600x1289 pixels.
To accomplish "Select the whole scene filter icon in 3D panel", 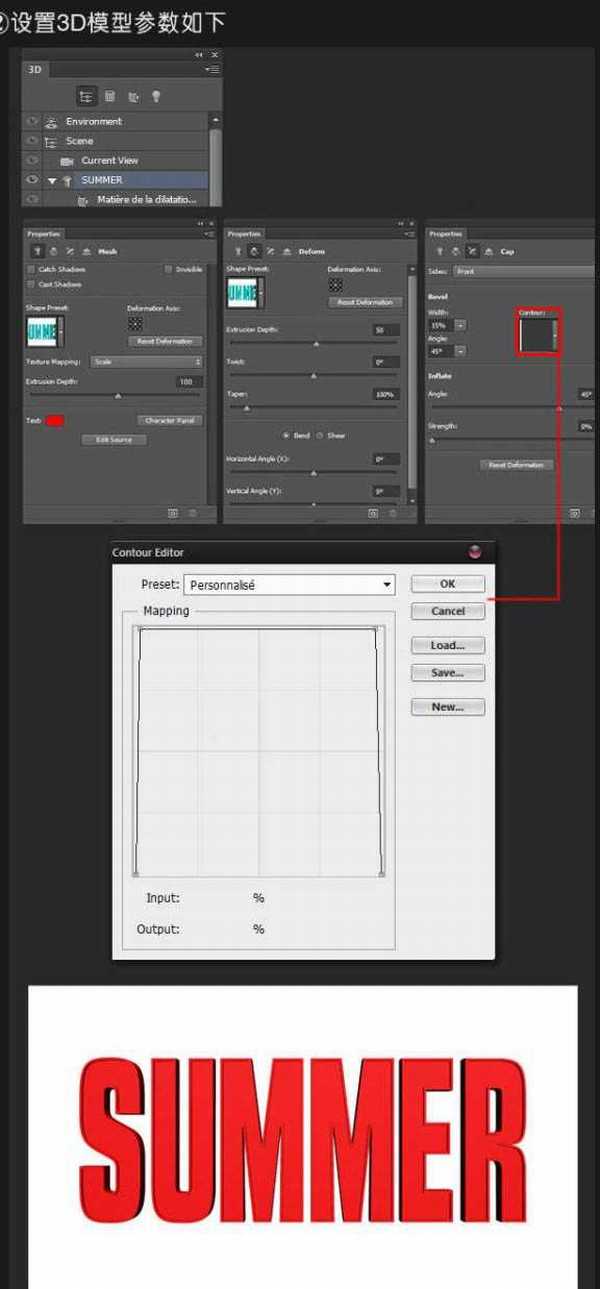I will 87,96.
